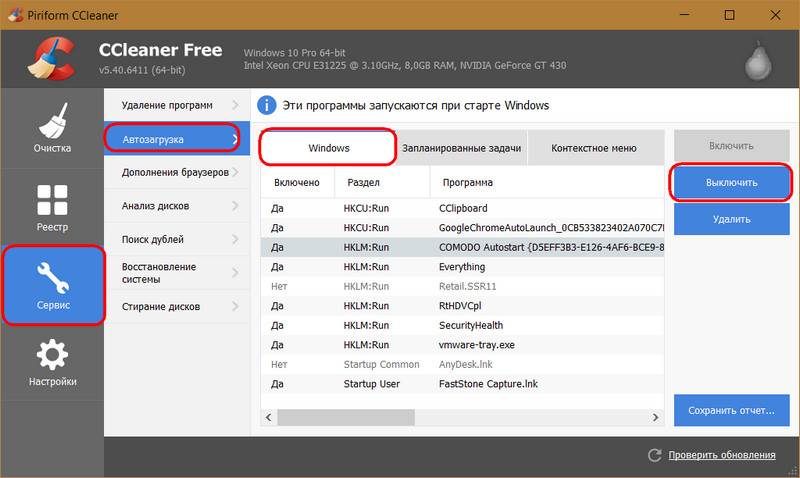
Task: Click the chevron next to Поиск дублей
Action: pyautogui.click(x=235, y=239)
